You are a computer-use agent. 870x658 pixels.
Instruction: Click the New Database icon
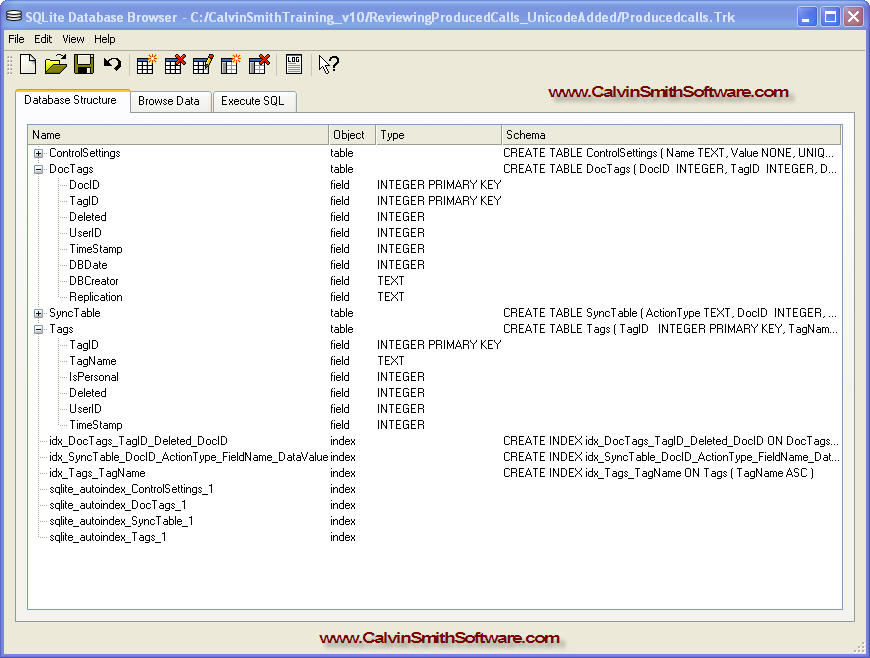click(x=28, y=65)
